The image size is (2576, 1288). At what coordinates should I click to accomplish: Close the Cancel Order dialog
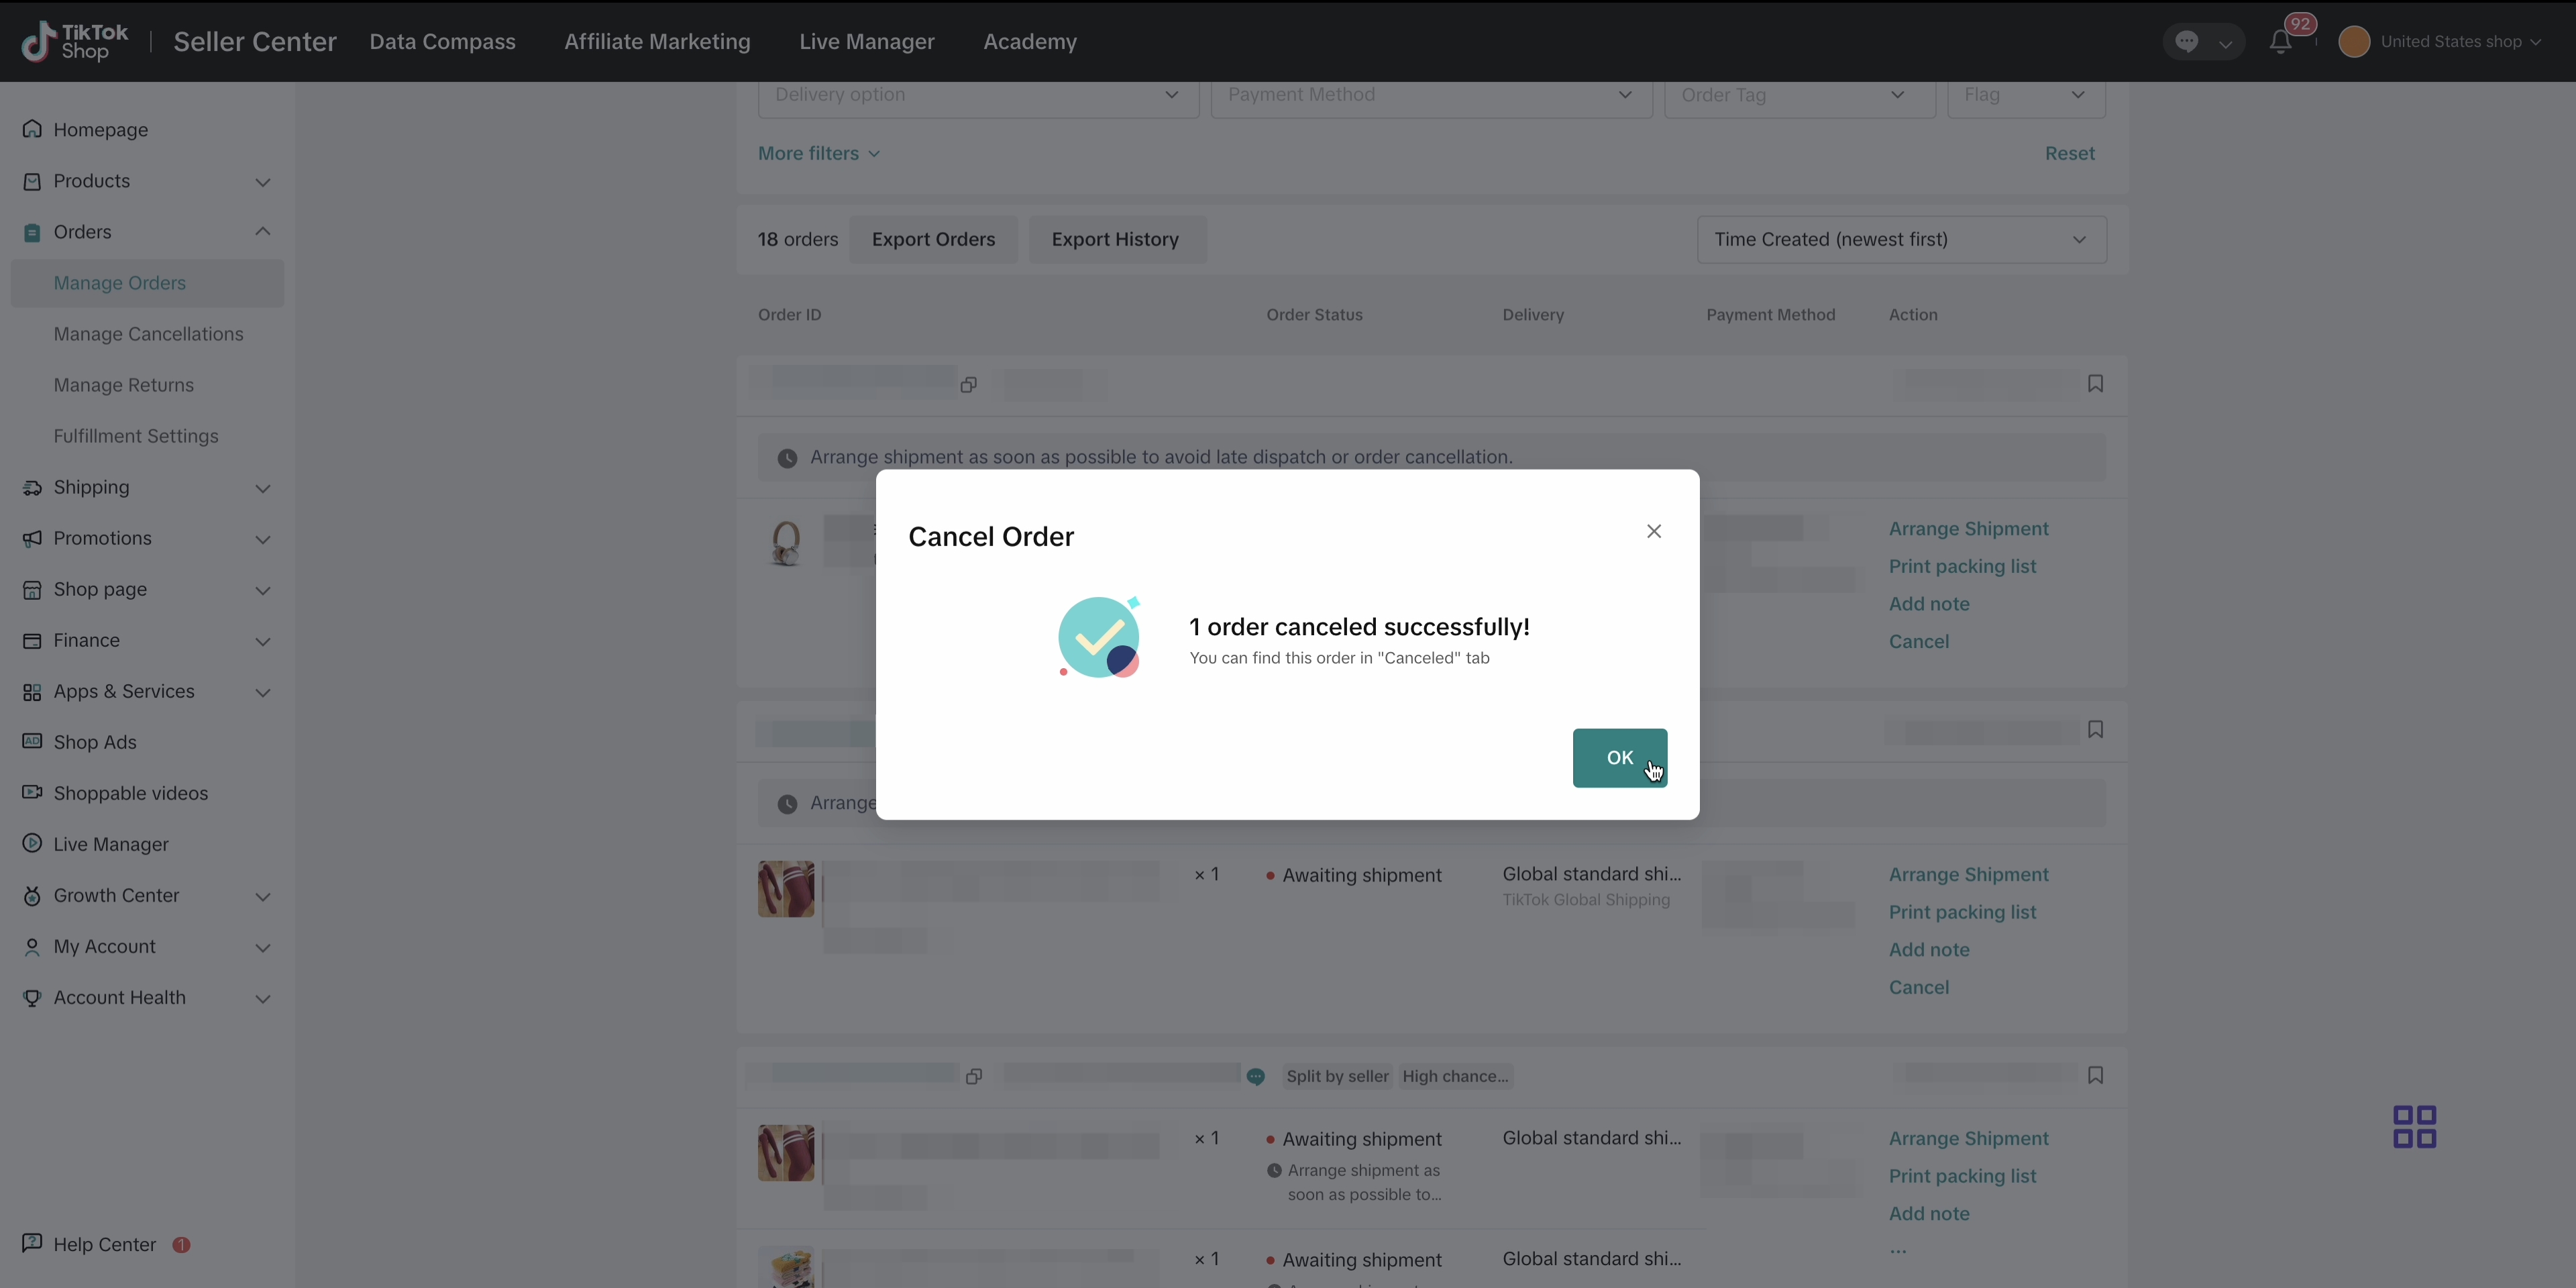(1653, 531)
